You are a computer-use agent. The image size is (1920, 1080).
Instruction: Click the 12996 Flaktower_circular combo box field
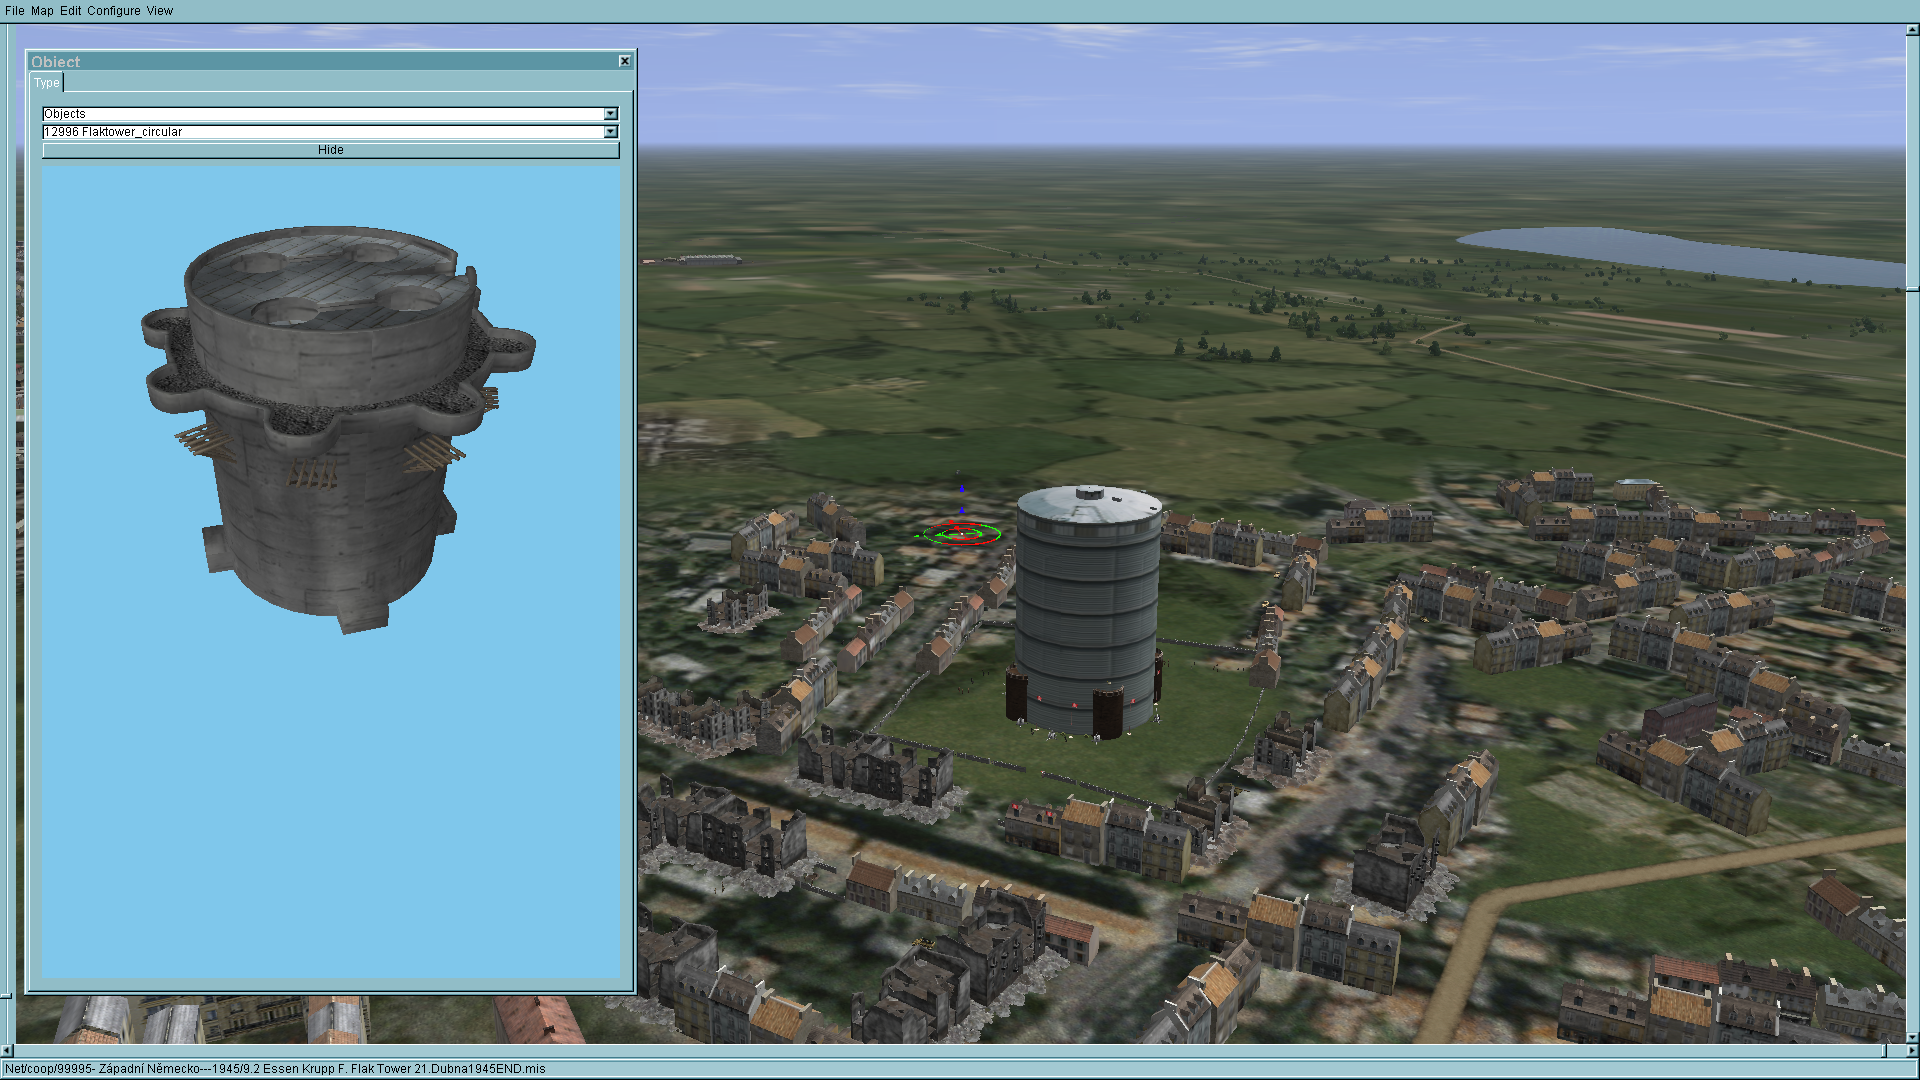[320, 132]
